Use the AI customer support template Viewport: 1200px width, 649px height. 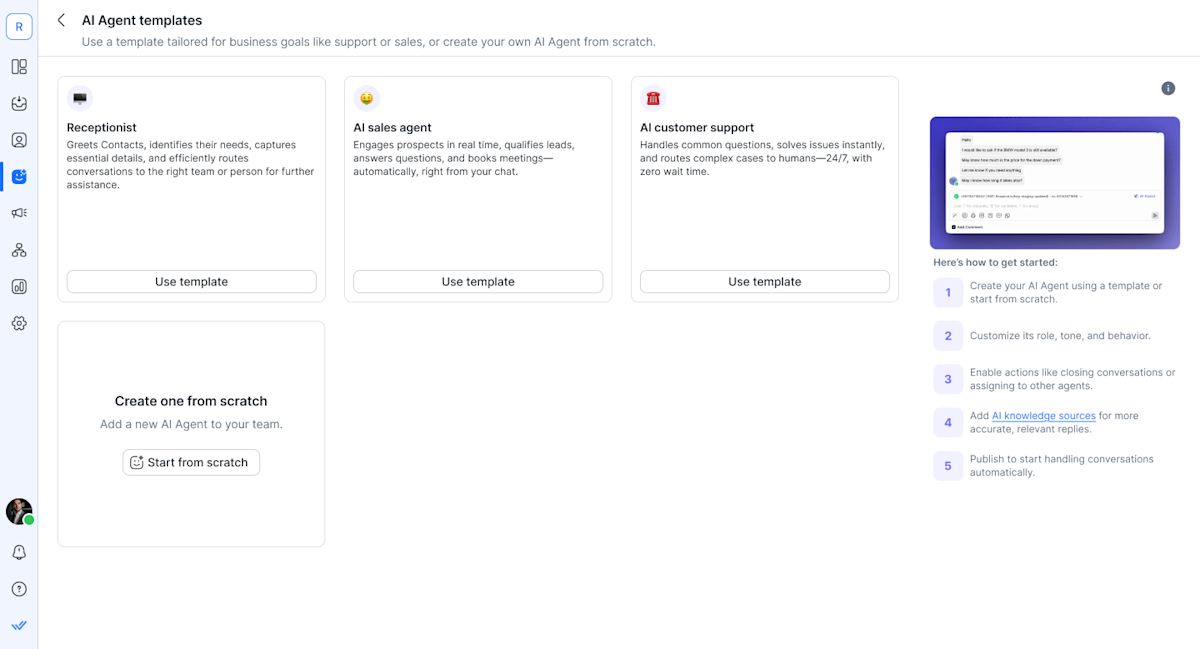click(x=763, y=281)
